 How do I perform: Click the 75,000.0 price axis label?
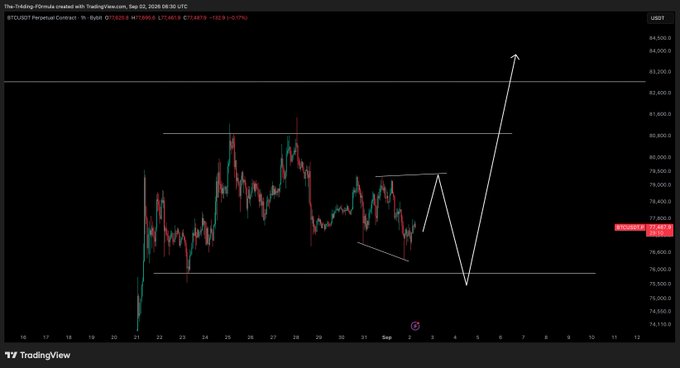tap(660, 298)
